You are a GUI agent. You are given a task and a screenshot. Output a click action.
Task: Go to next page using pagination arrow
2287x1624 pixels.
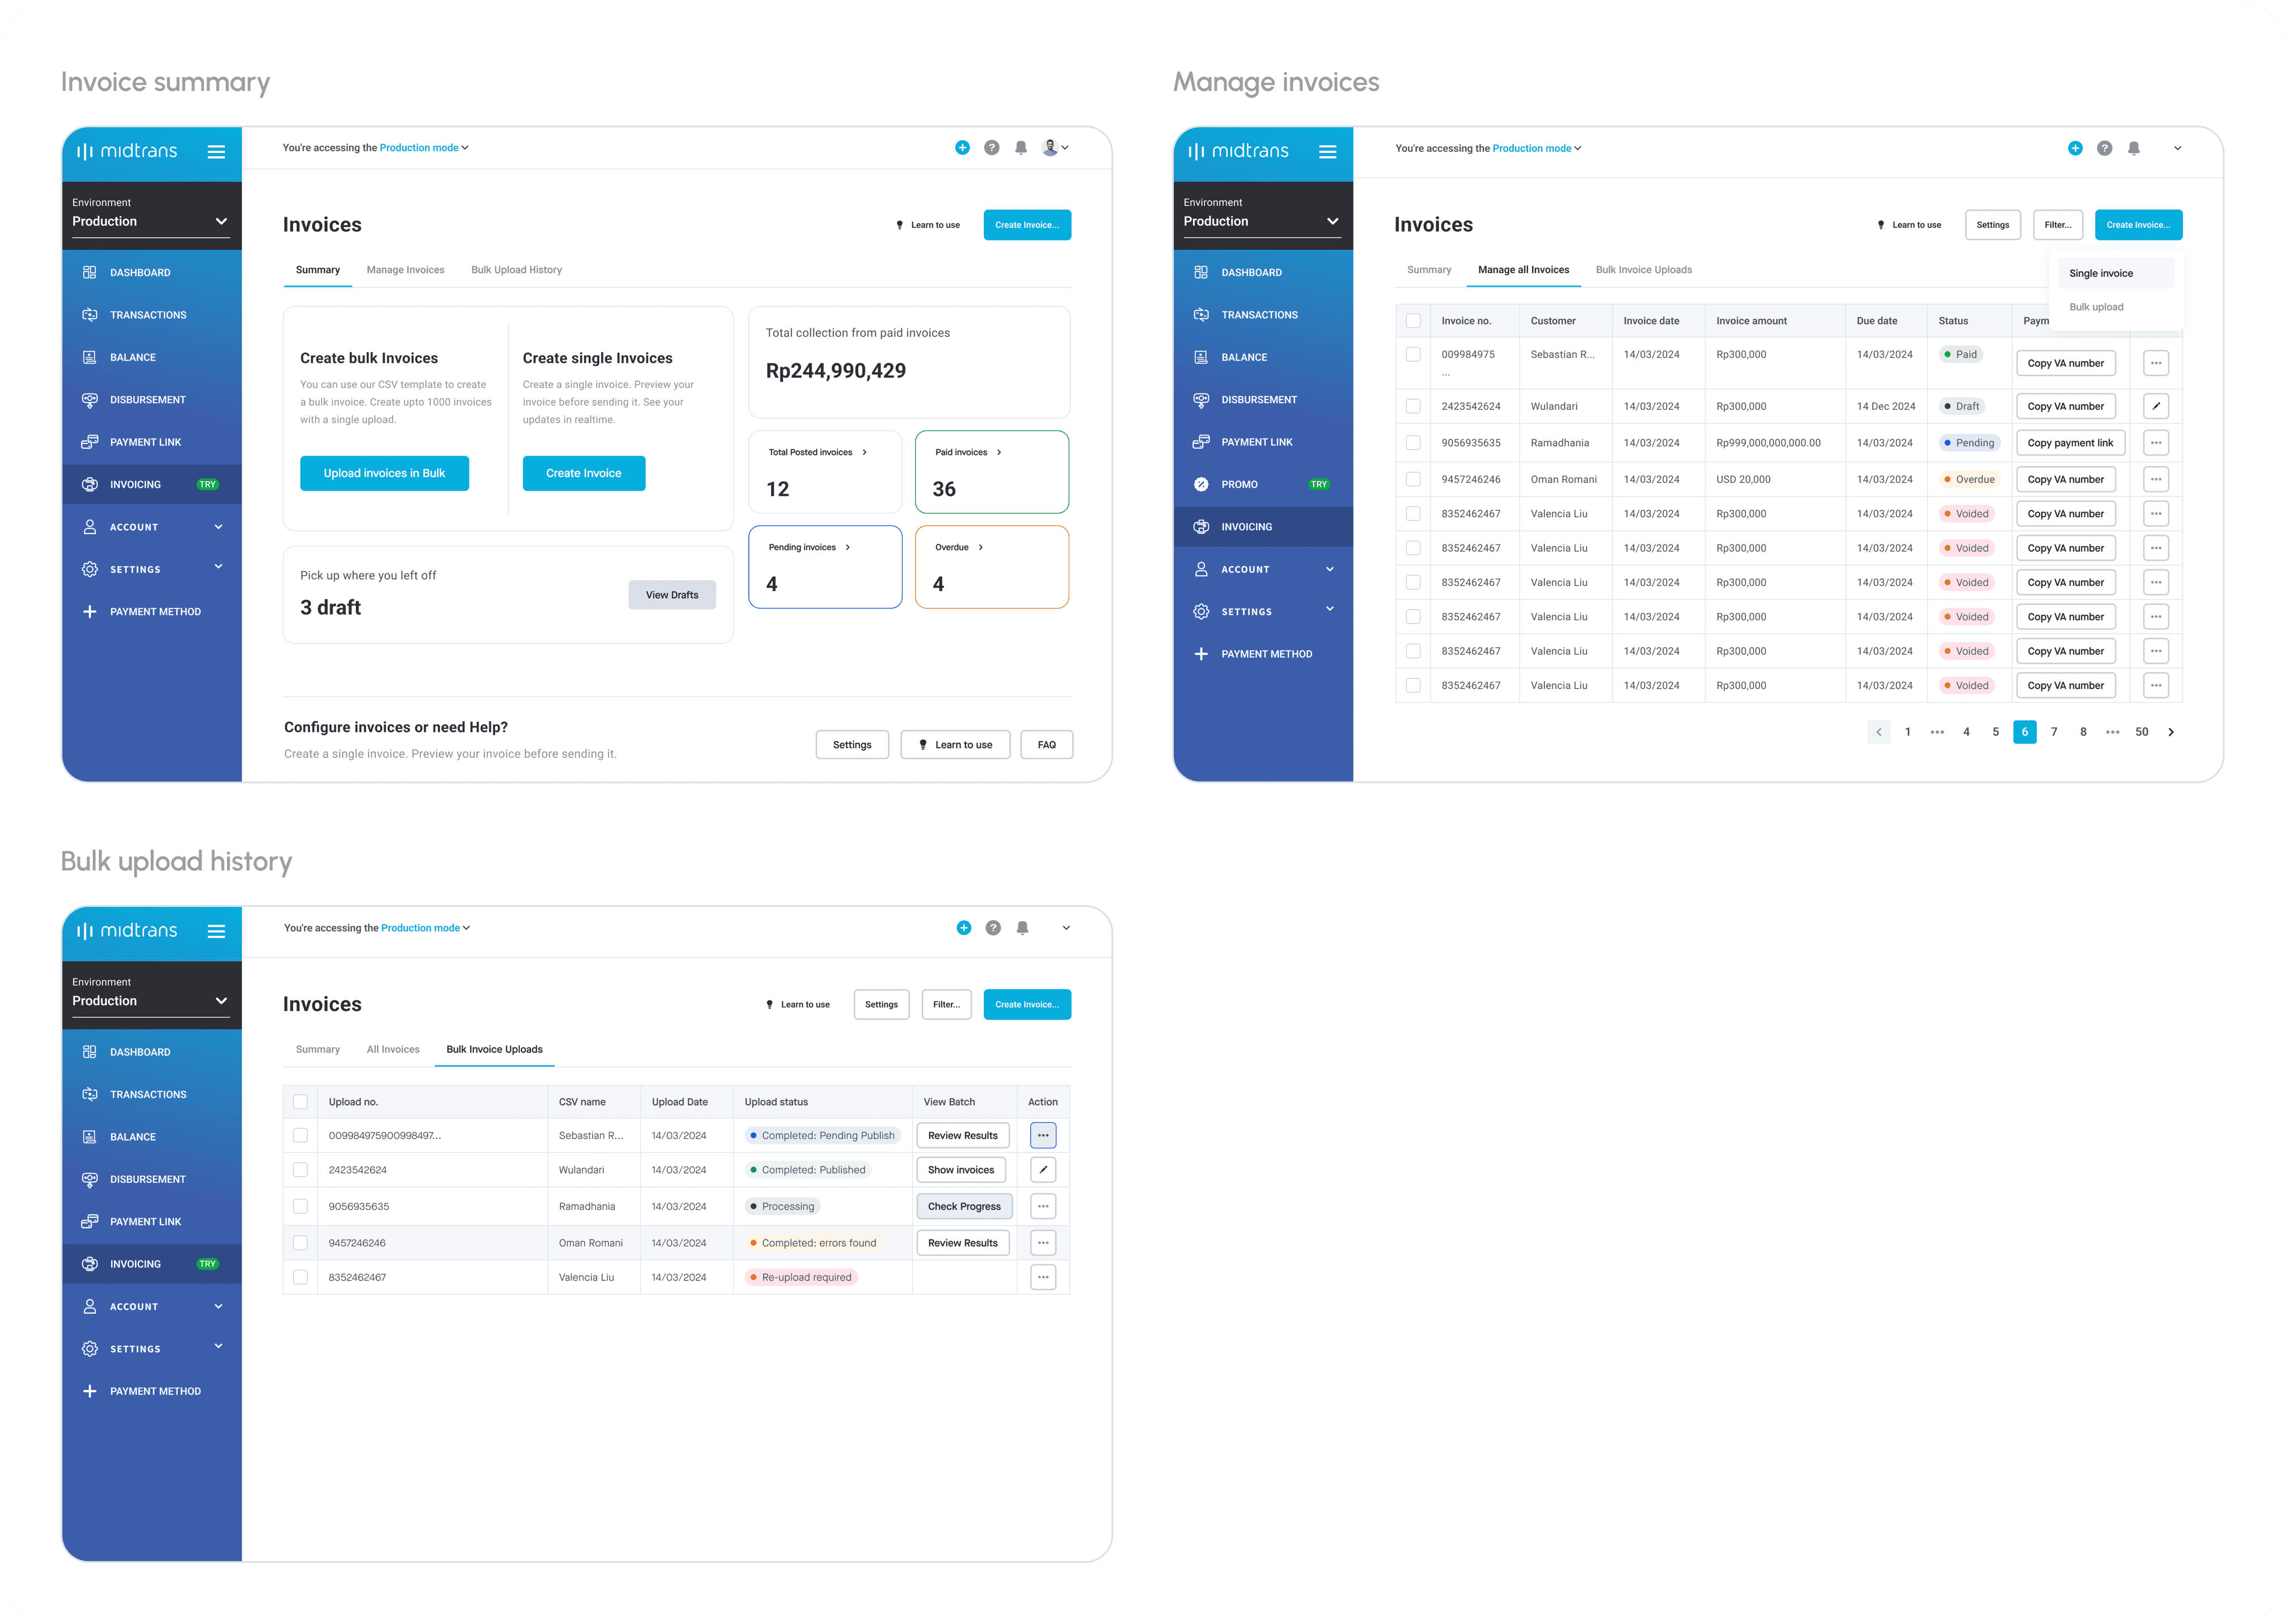[x=2171, y=732]
